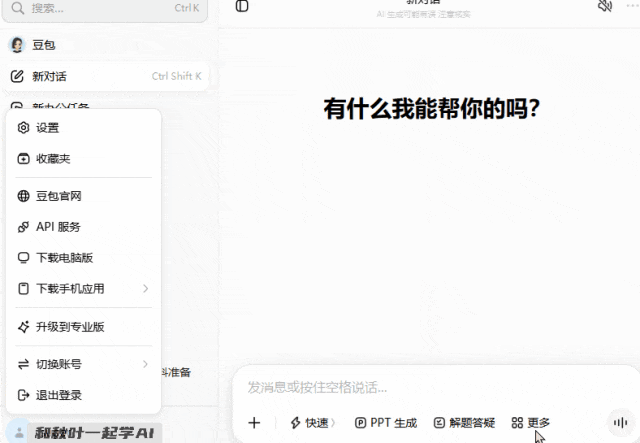Start a 新对话 from the sidebar
The height and width of the screenshot is (443, 640).
[x=107, y=76]
